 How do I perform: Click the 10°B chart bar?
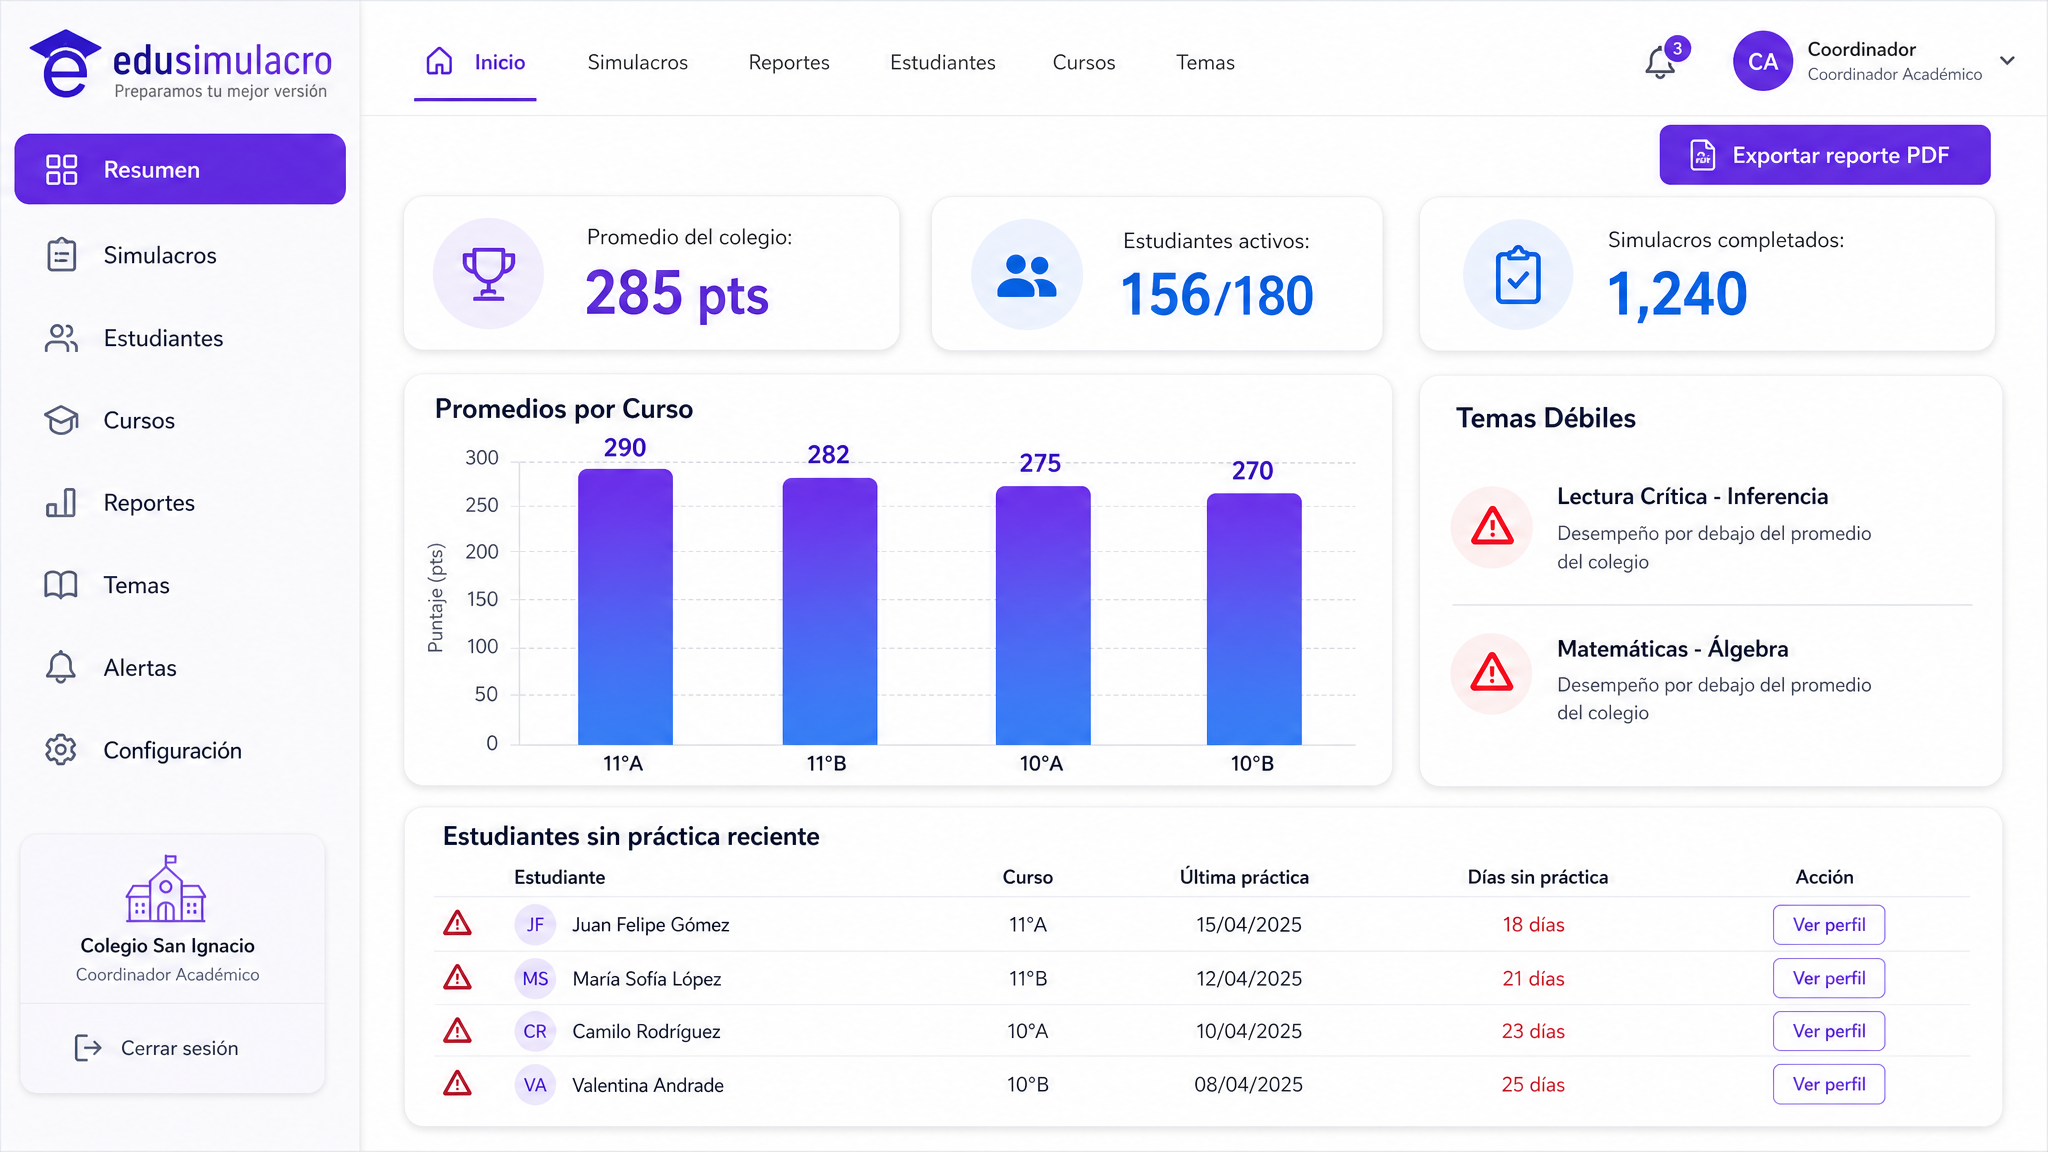click(x=1254, y=619)
